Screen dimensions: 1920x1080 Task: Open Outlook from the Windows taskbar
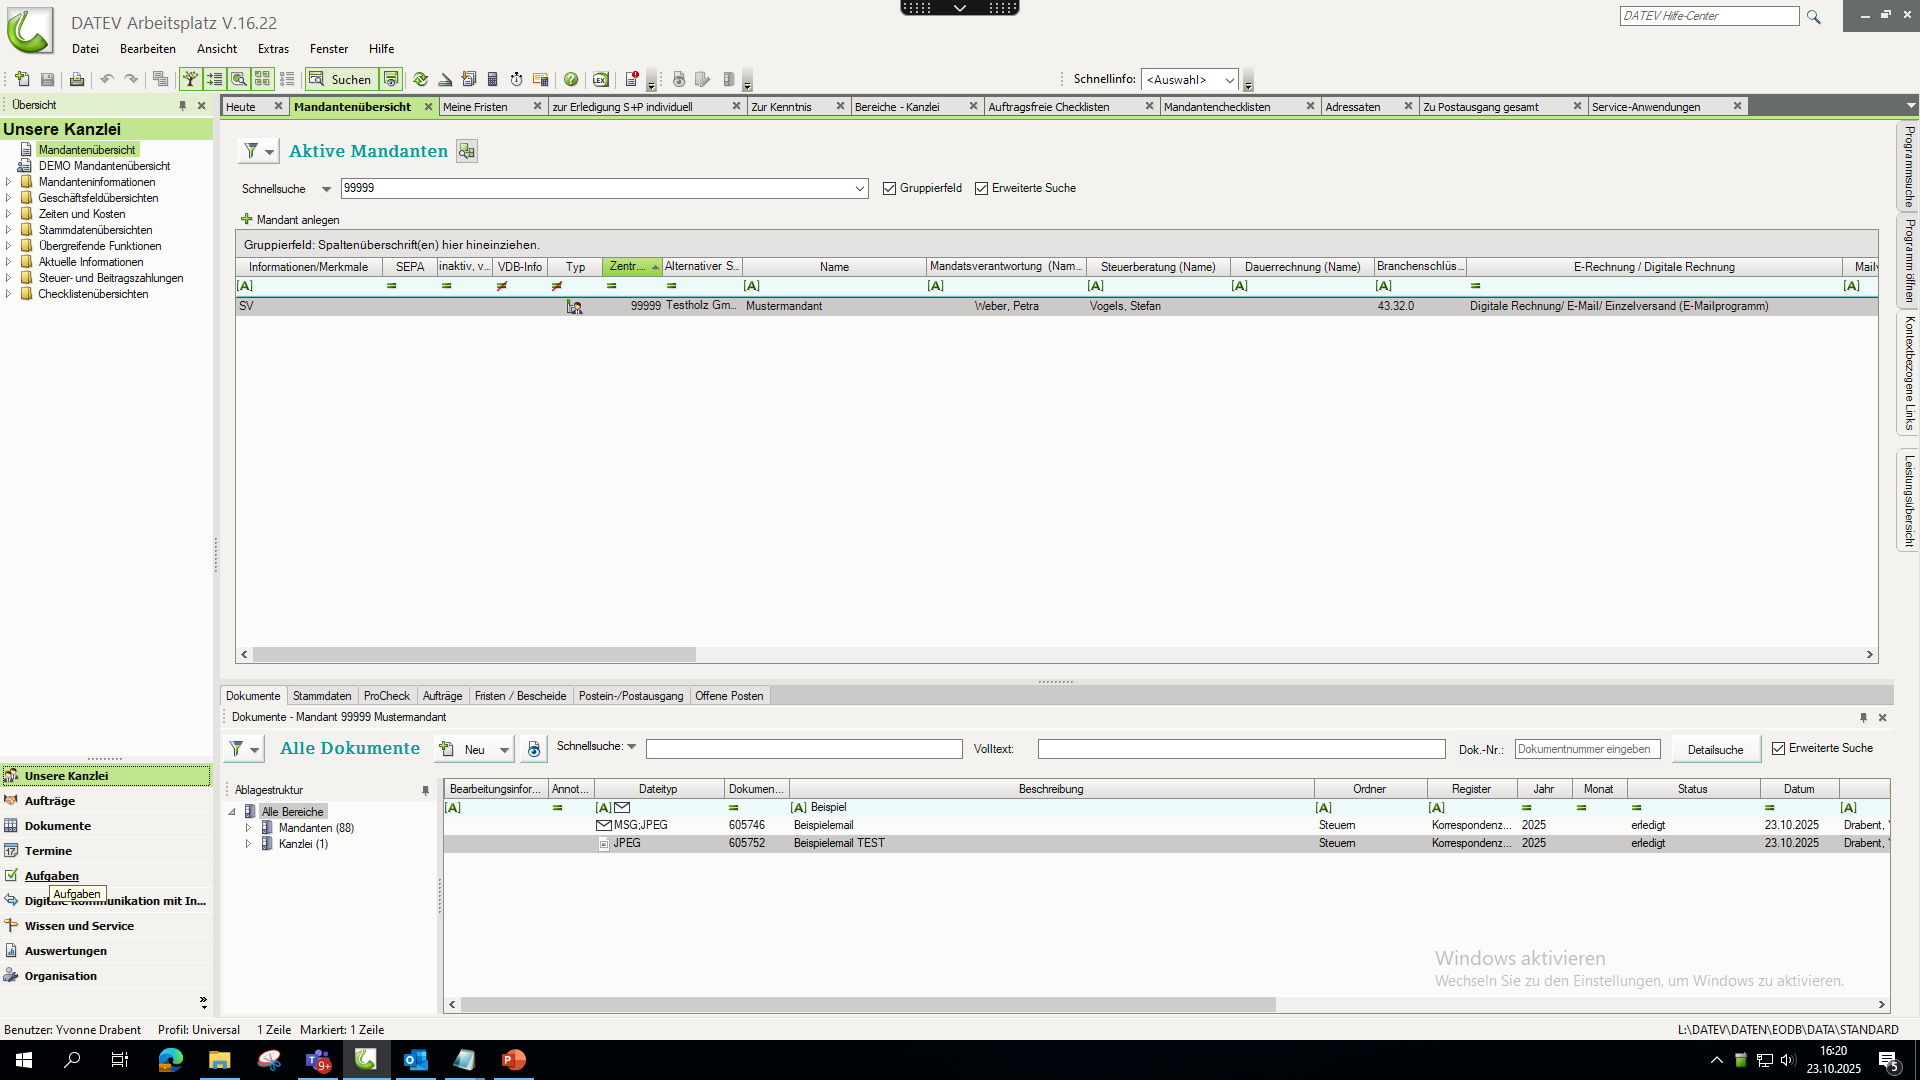click(415, 1060)
